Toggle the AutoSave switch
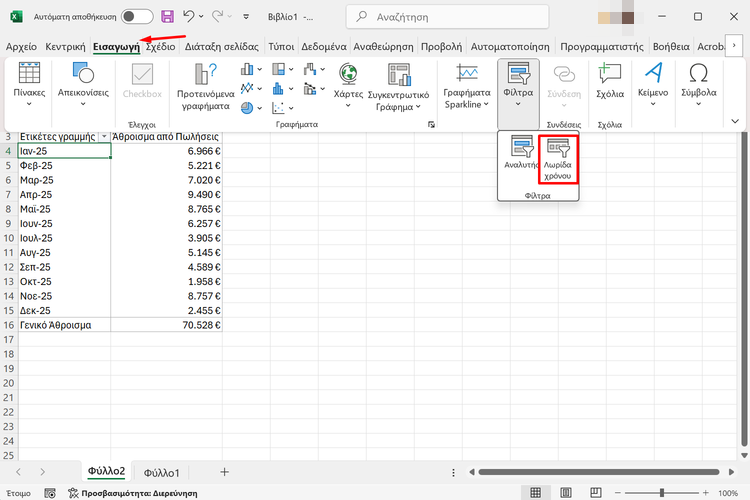750x500 pixels. (x=137, y=17)
